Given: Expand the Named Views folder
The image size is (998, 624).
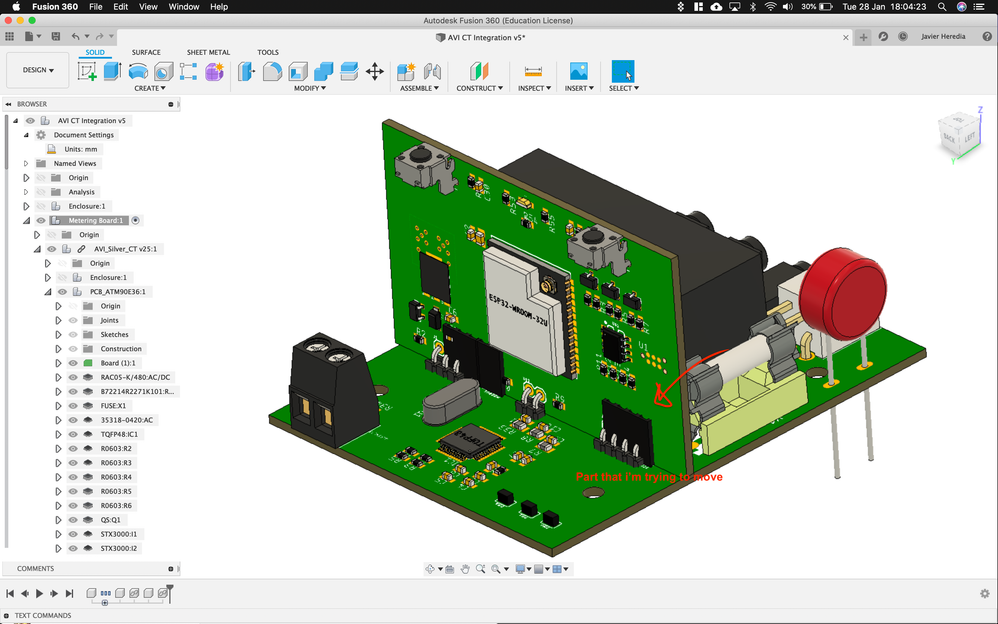Looking at the screenshot, I should pos(26,164).
